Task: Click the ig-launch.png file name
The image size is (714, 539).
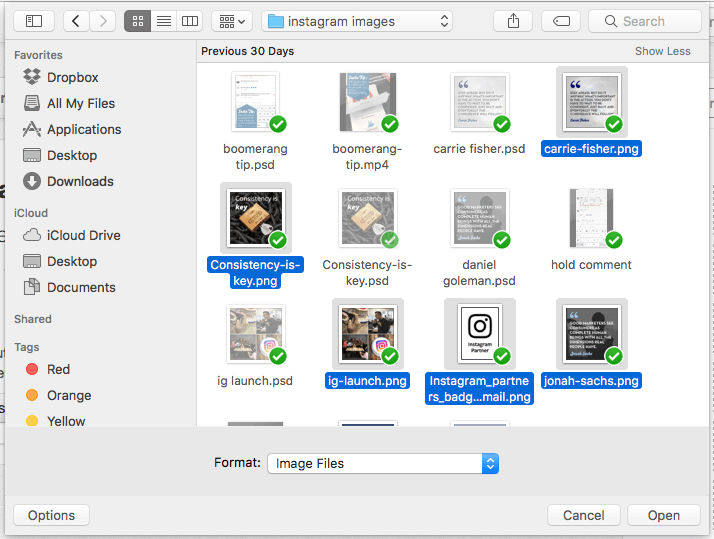Action: click(367, 381)
